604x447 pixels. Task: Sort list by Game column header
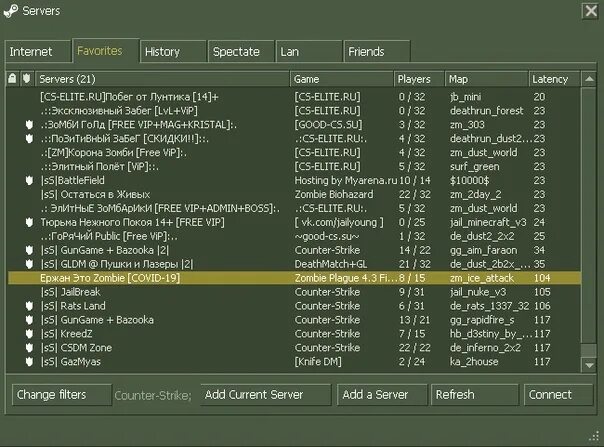[x=342, y=79]
